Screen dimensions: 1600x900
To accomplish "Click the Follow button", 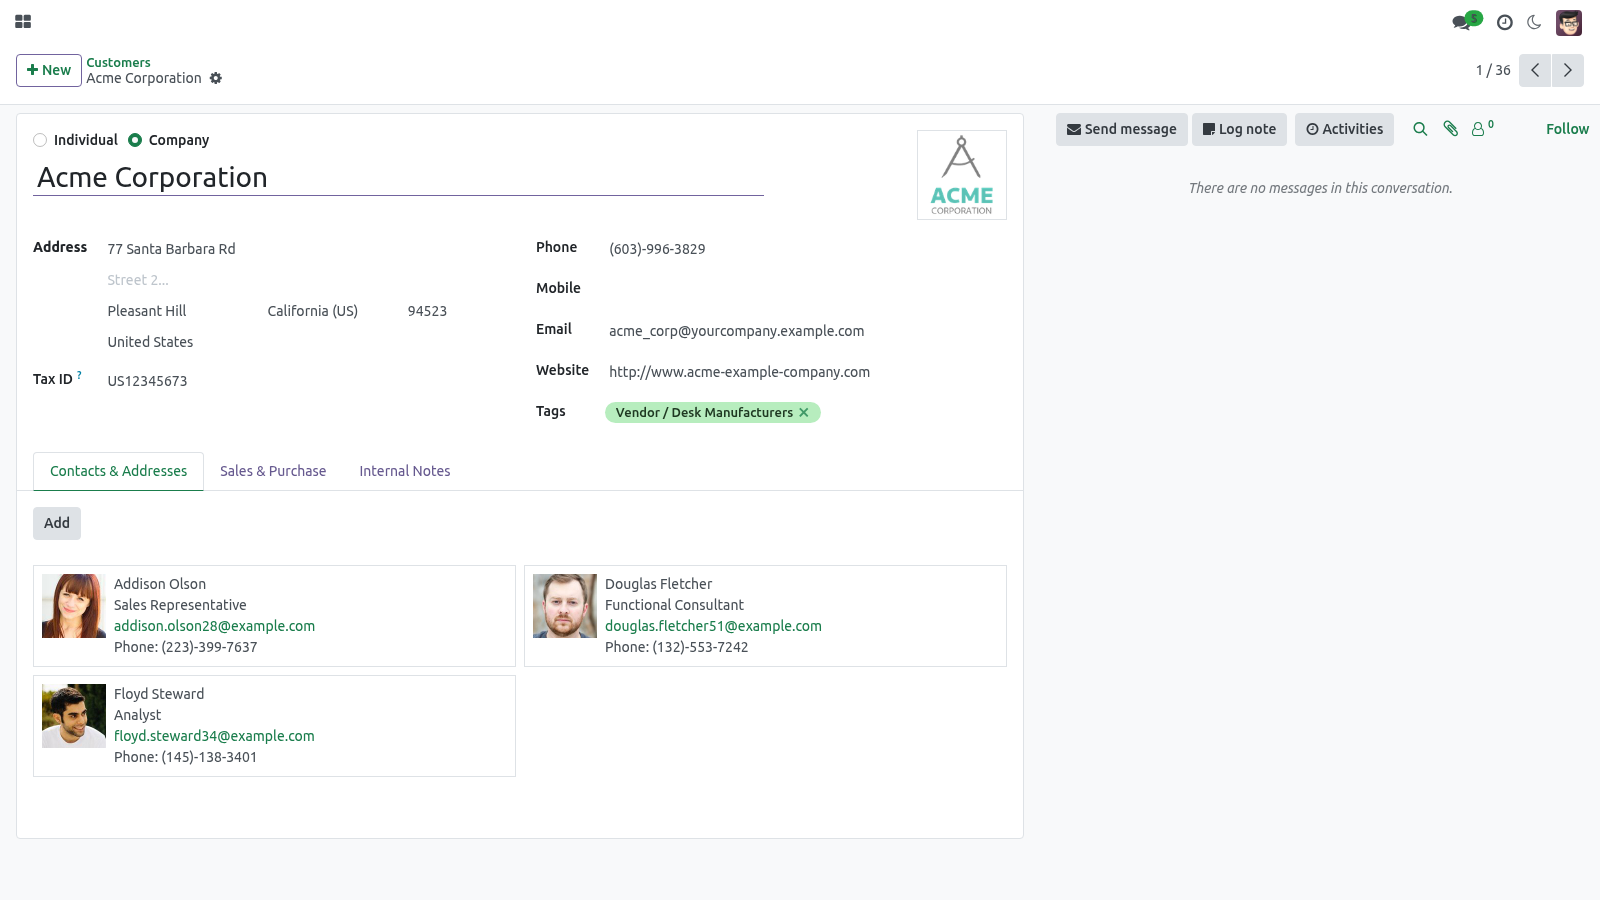I will [x=1567, y=129].
